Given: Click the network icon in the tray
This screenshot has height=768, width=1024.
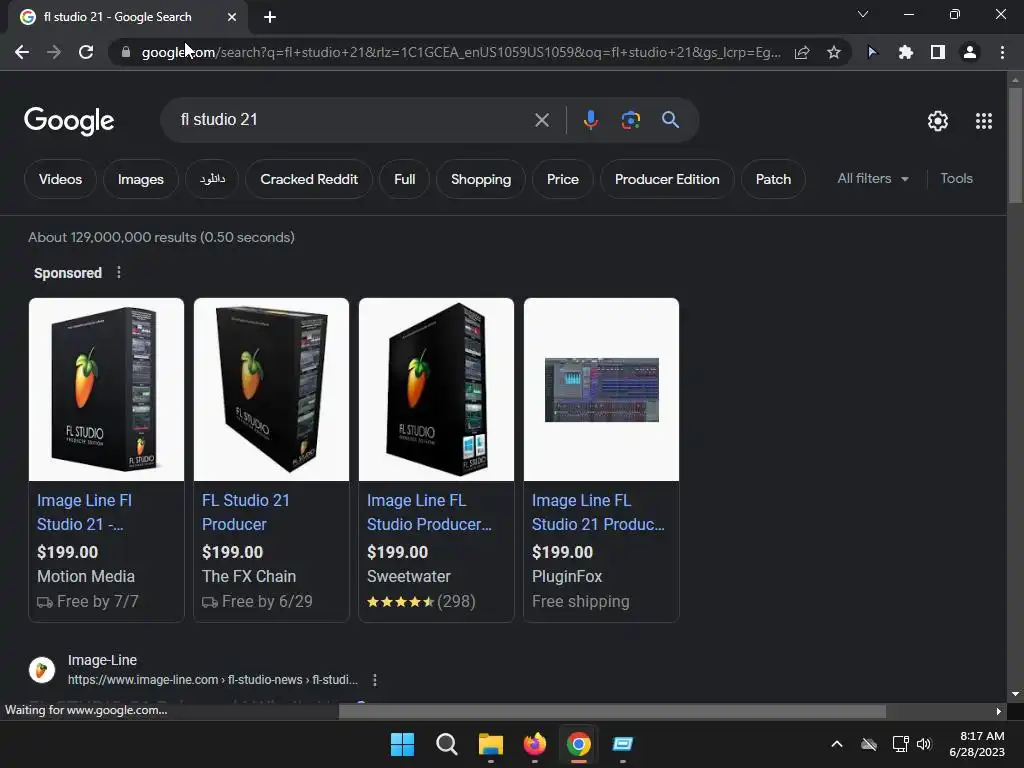Looking at the screenshot, I should [901, 744].
